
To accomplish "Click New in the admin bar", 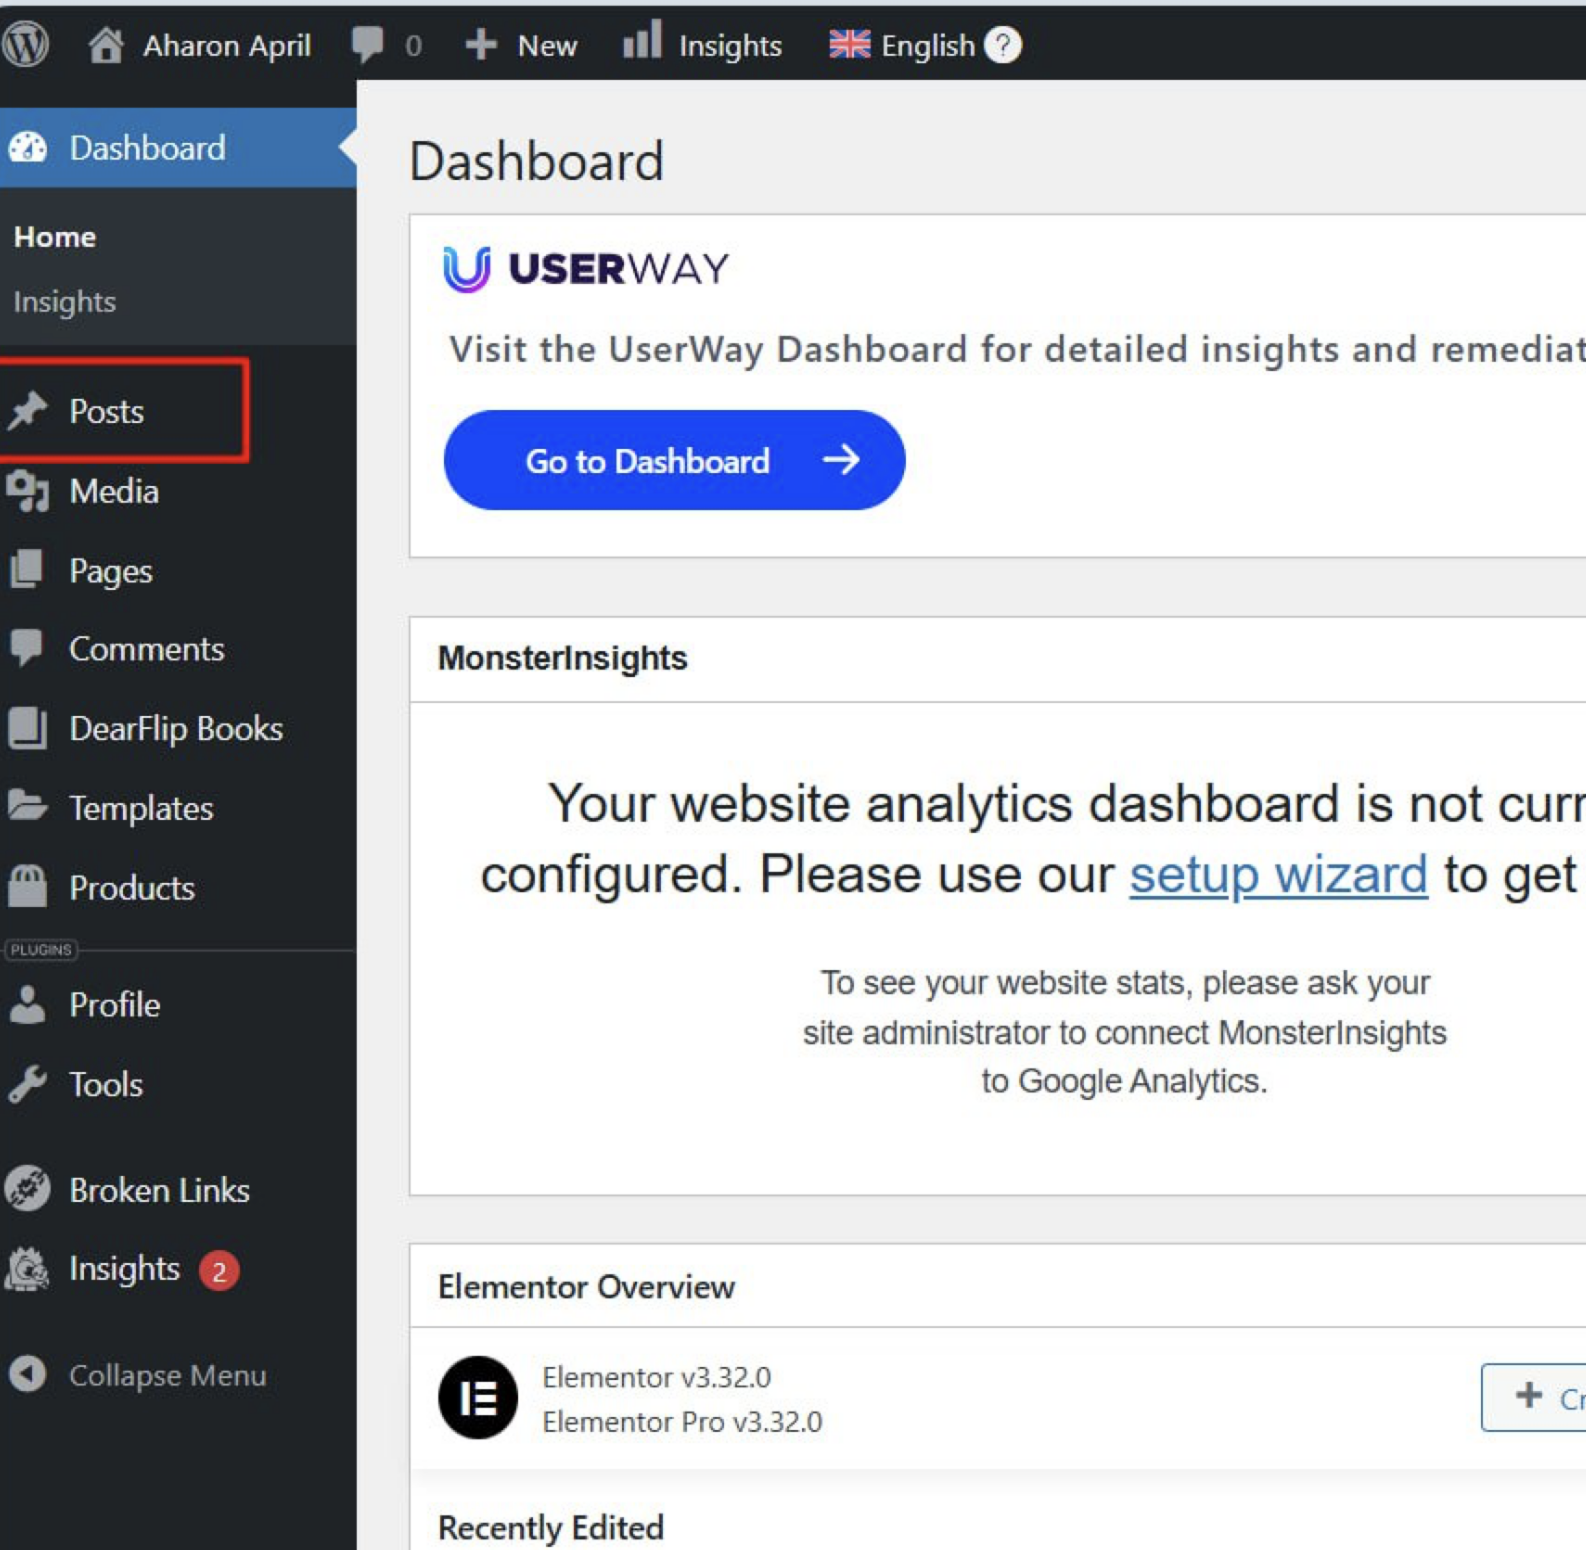I will pyautogui.click(x=547, y=45).
